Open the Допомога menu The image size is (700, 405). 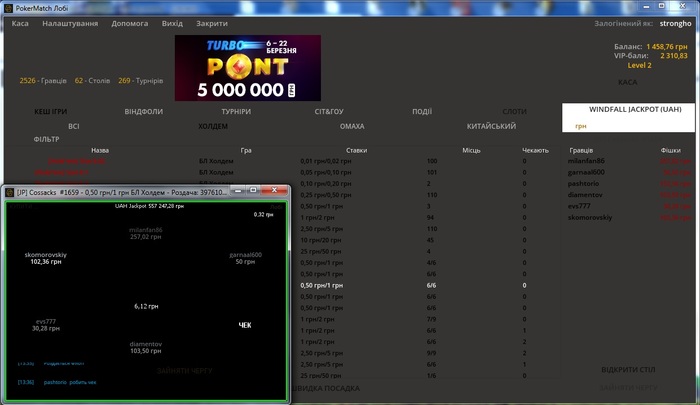(129, 23)
